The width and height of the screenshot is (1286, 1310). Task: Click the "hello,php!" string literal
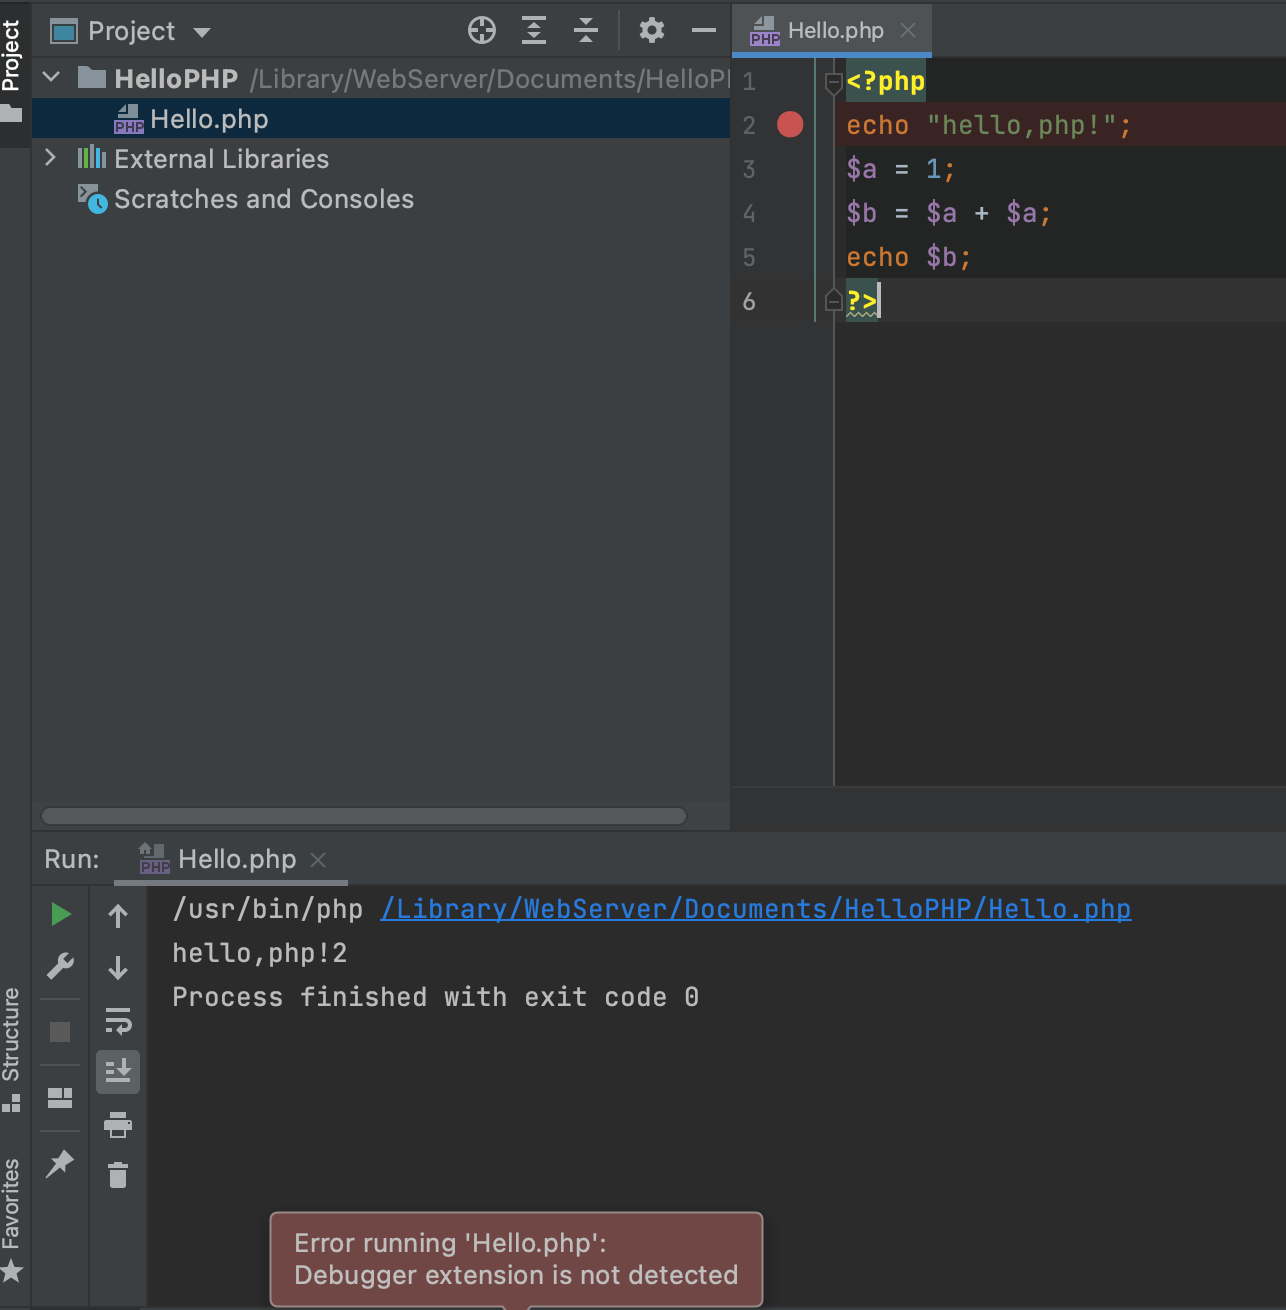click(1021, 125)
